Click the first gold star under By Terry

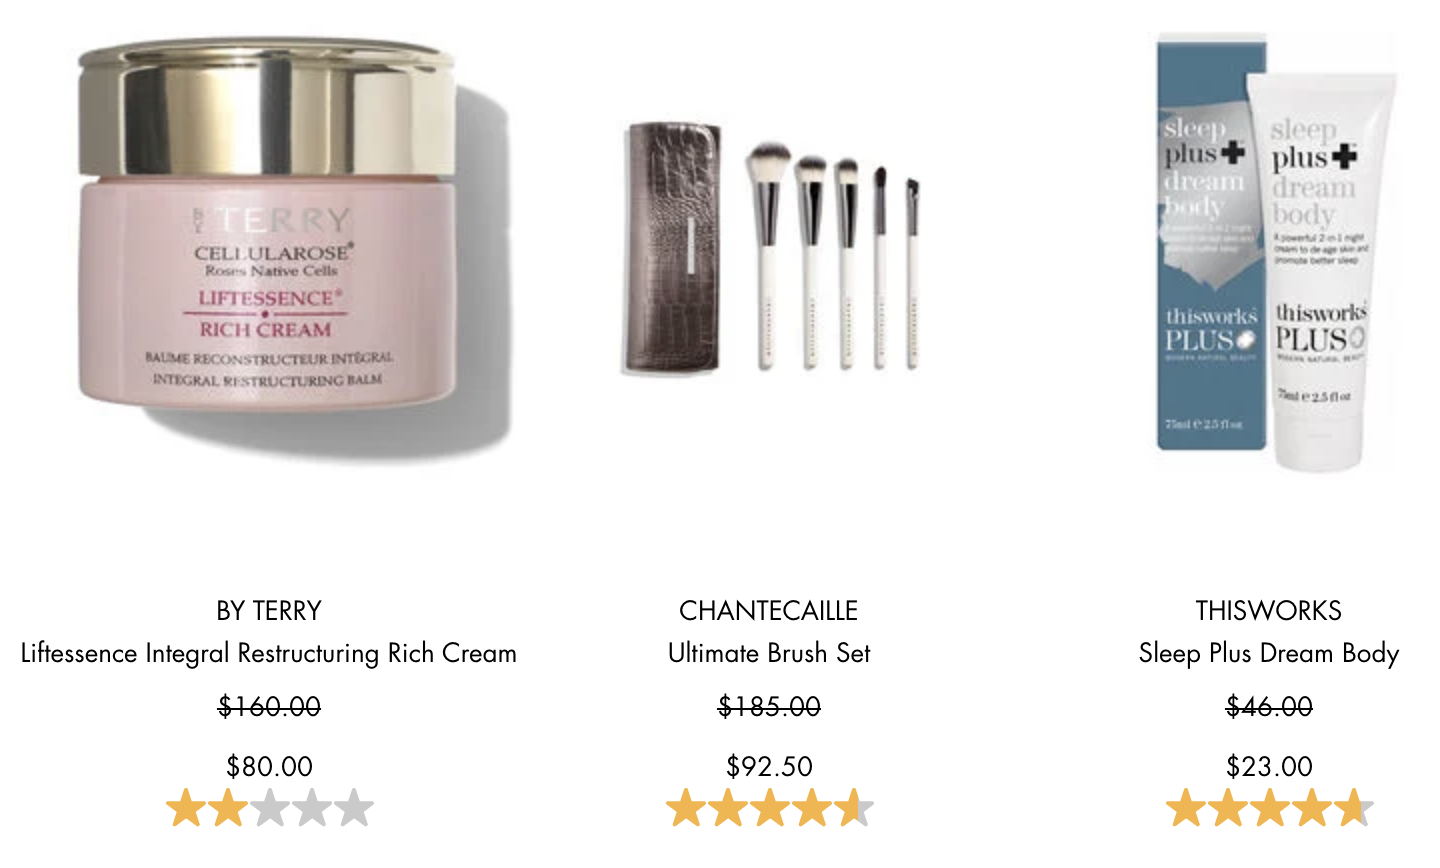186,809
